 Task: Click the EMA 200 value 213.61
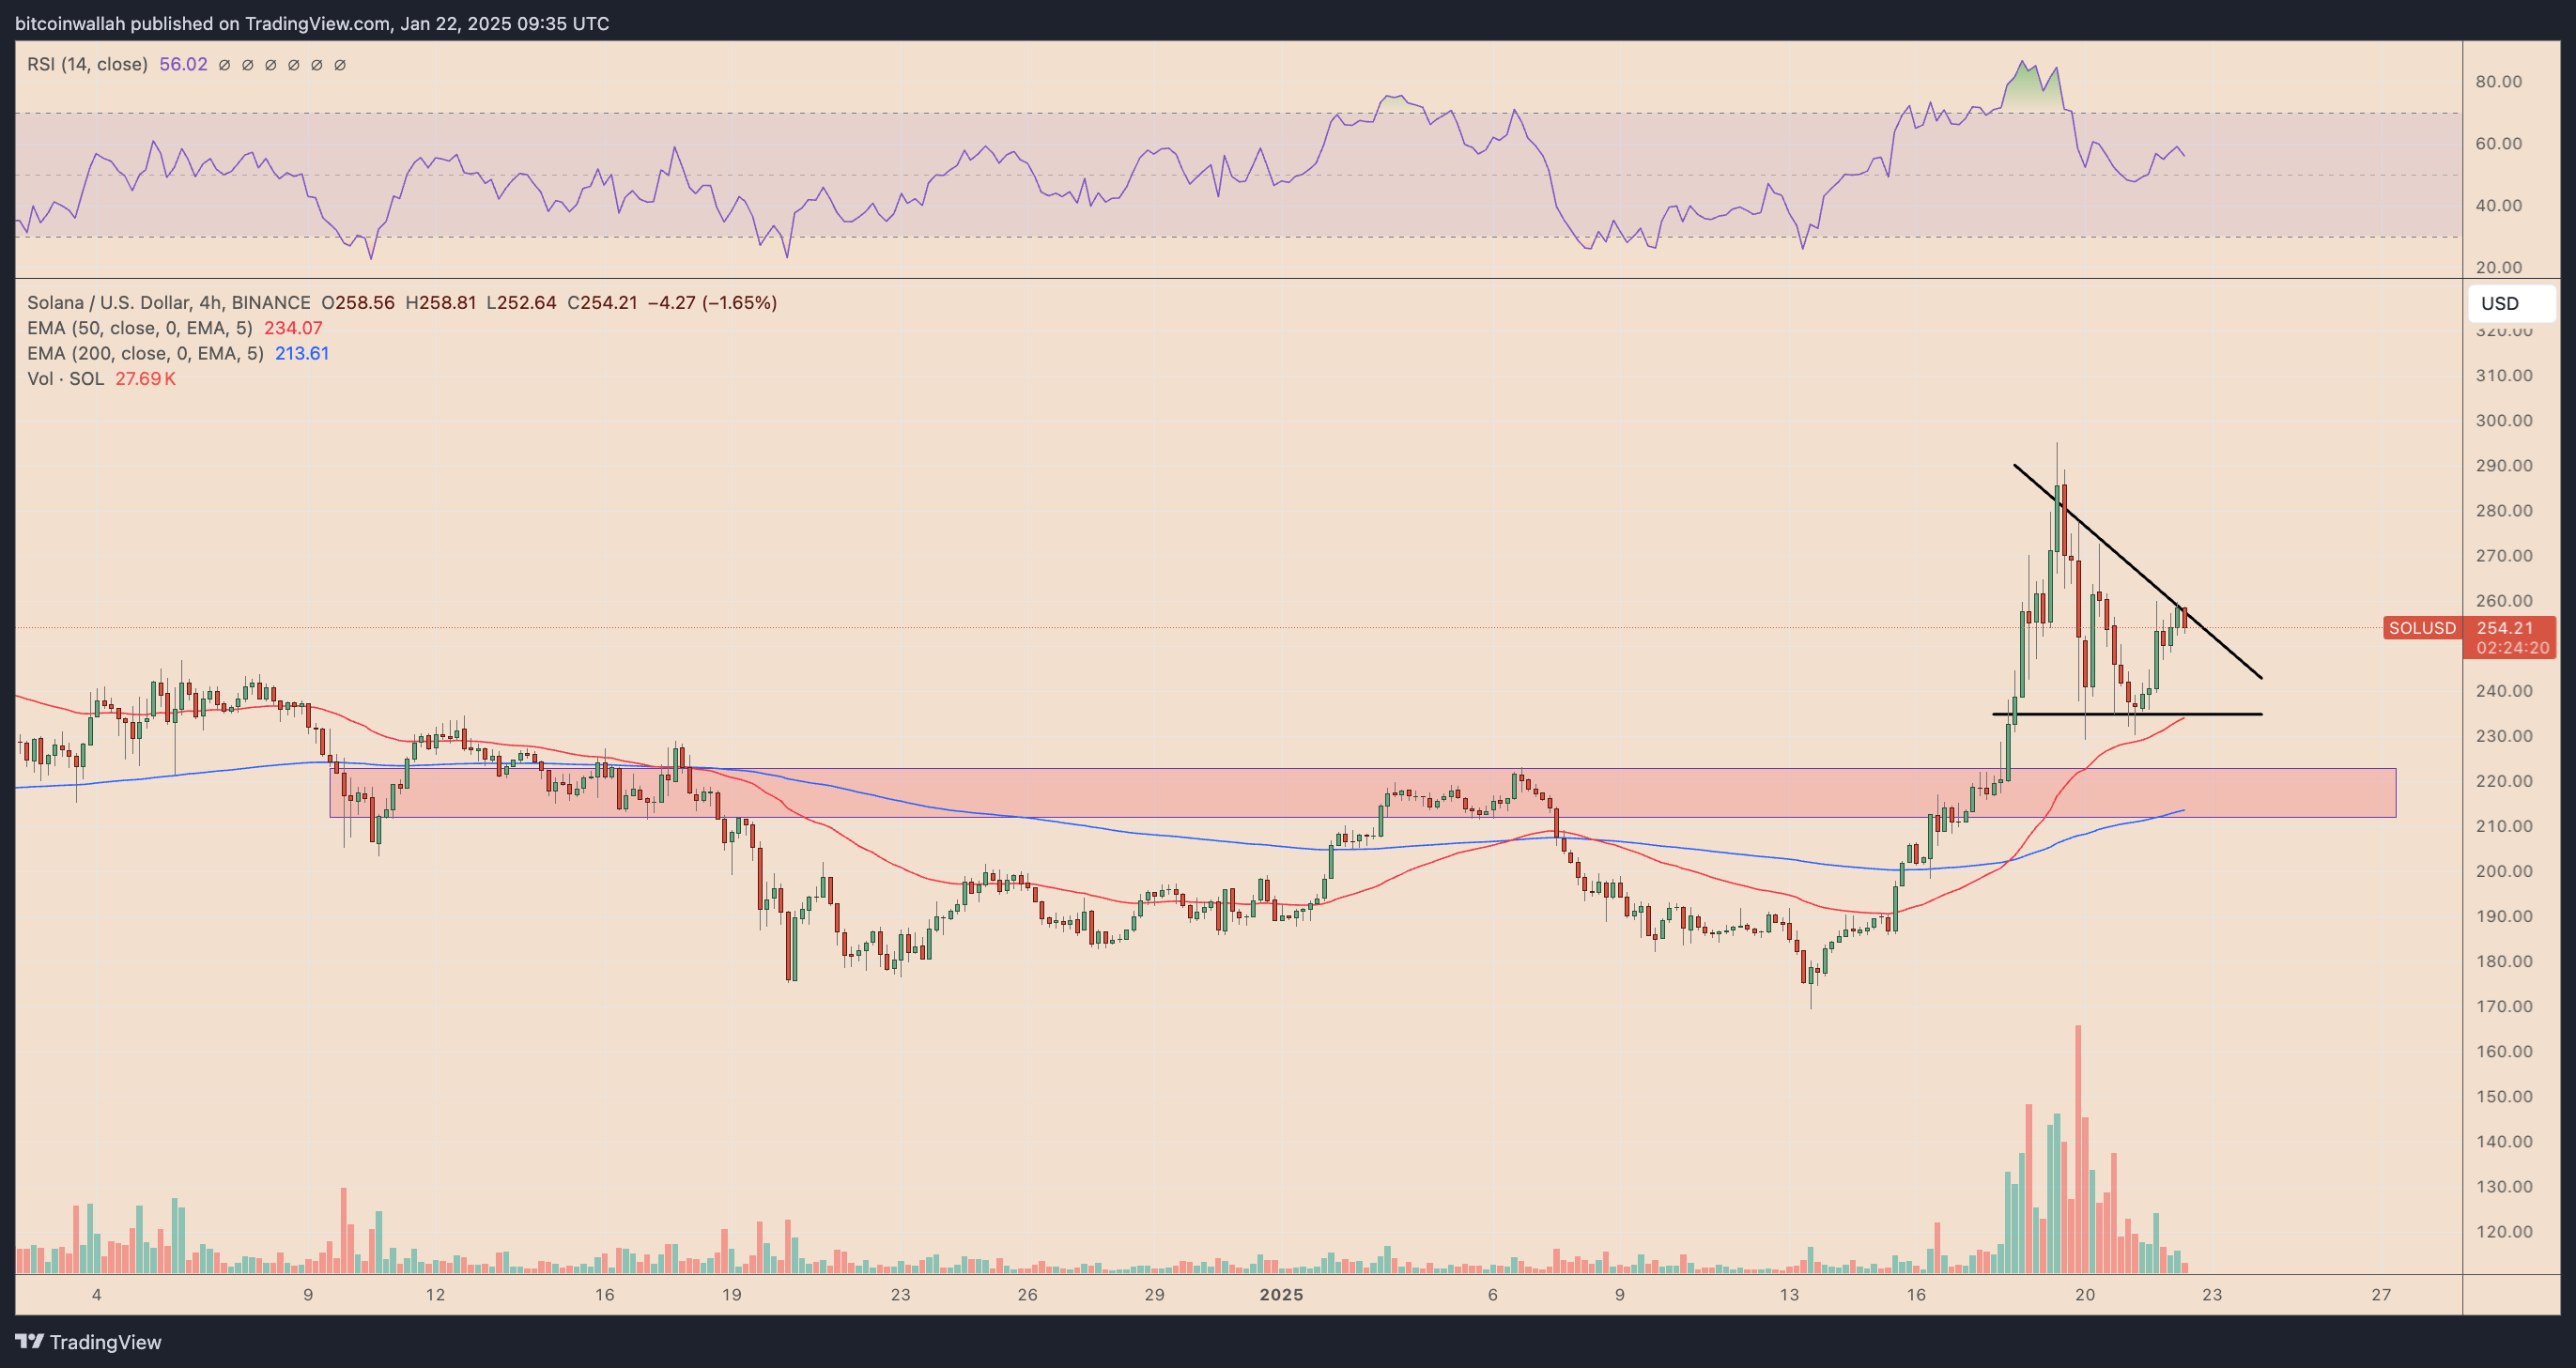(302, 353)
